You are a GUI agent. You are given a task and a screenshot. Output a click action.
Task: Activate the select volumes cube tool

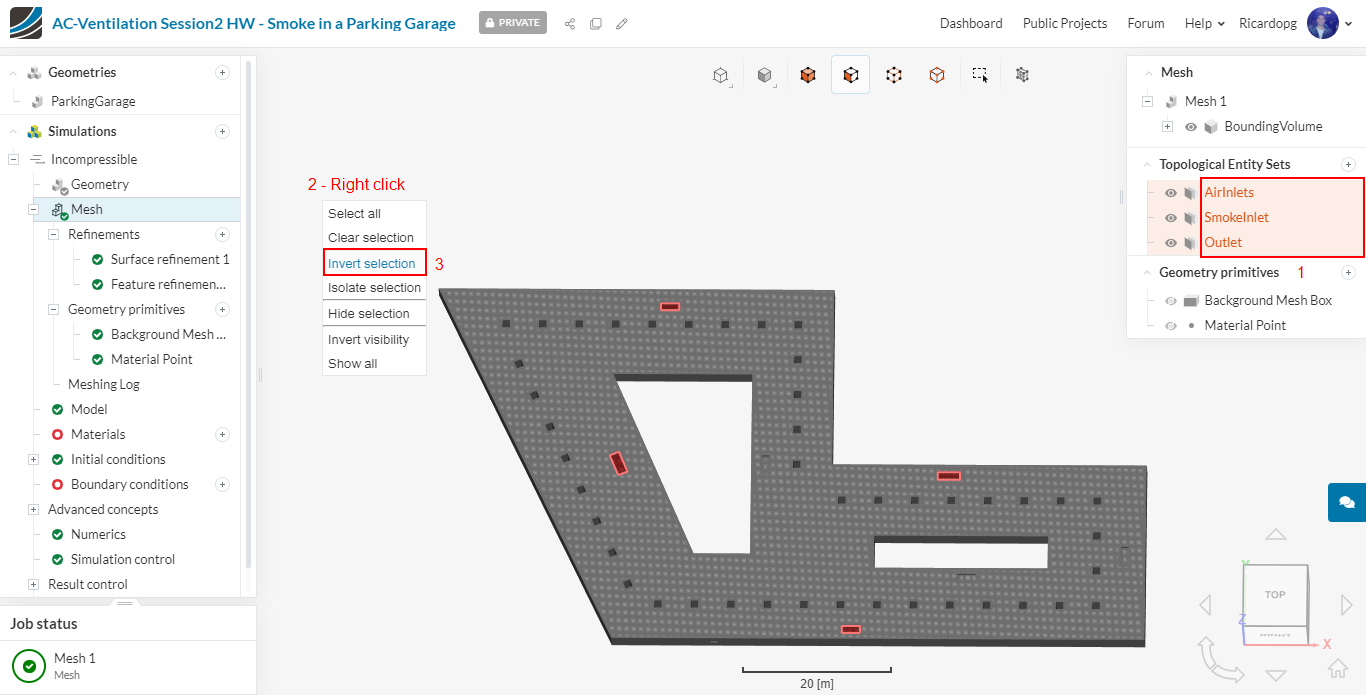click(808, 75)
